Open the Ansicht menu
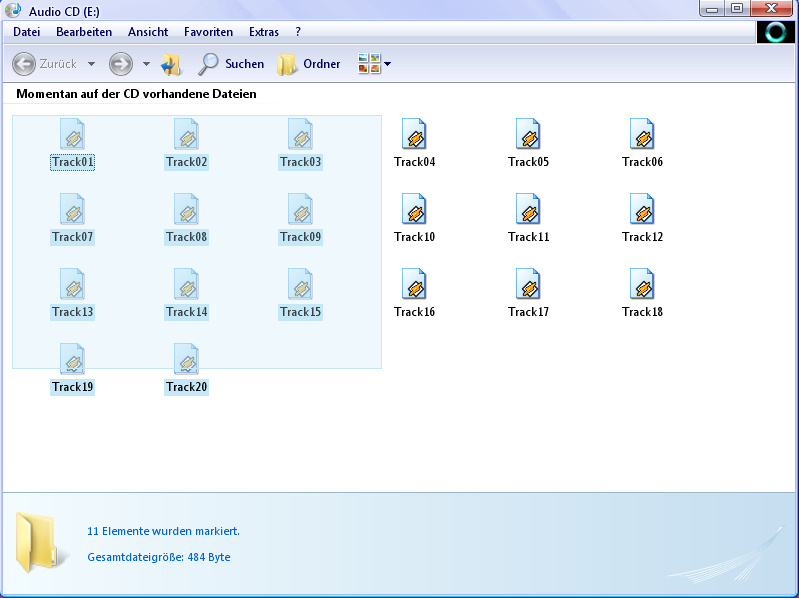This screenshot has width=799, height=598. point(148,32)
